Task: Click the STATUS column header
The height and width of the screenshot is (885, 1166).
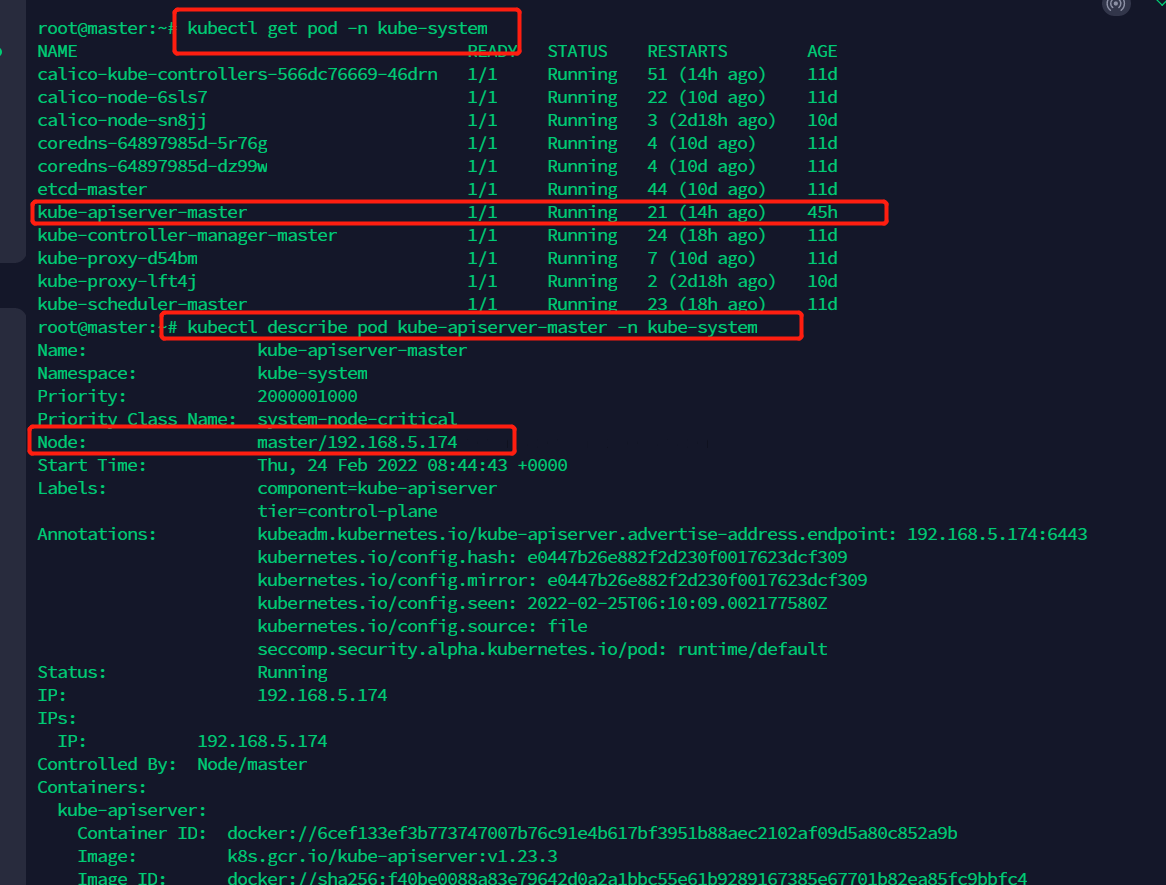Action: click(x=577, y=51)
